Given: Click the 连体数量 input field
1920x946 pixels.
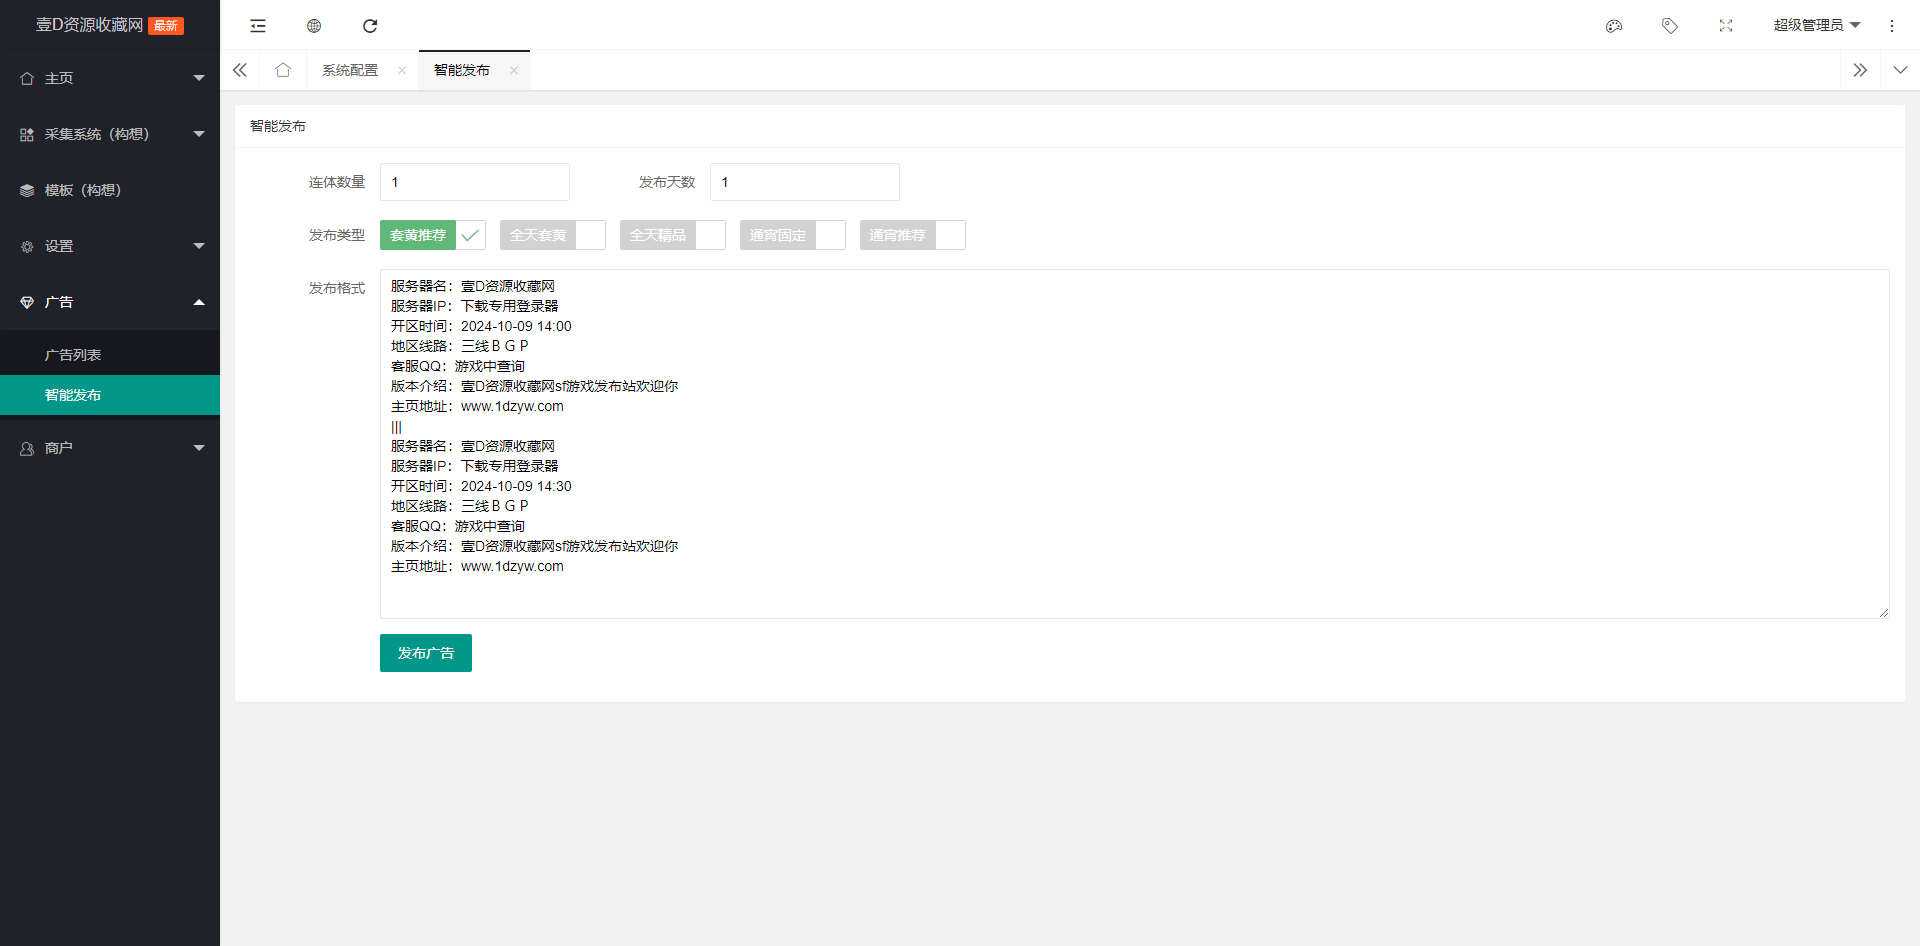Looking at the screenshot, I should click(x=474, y=182).
